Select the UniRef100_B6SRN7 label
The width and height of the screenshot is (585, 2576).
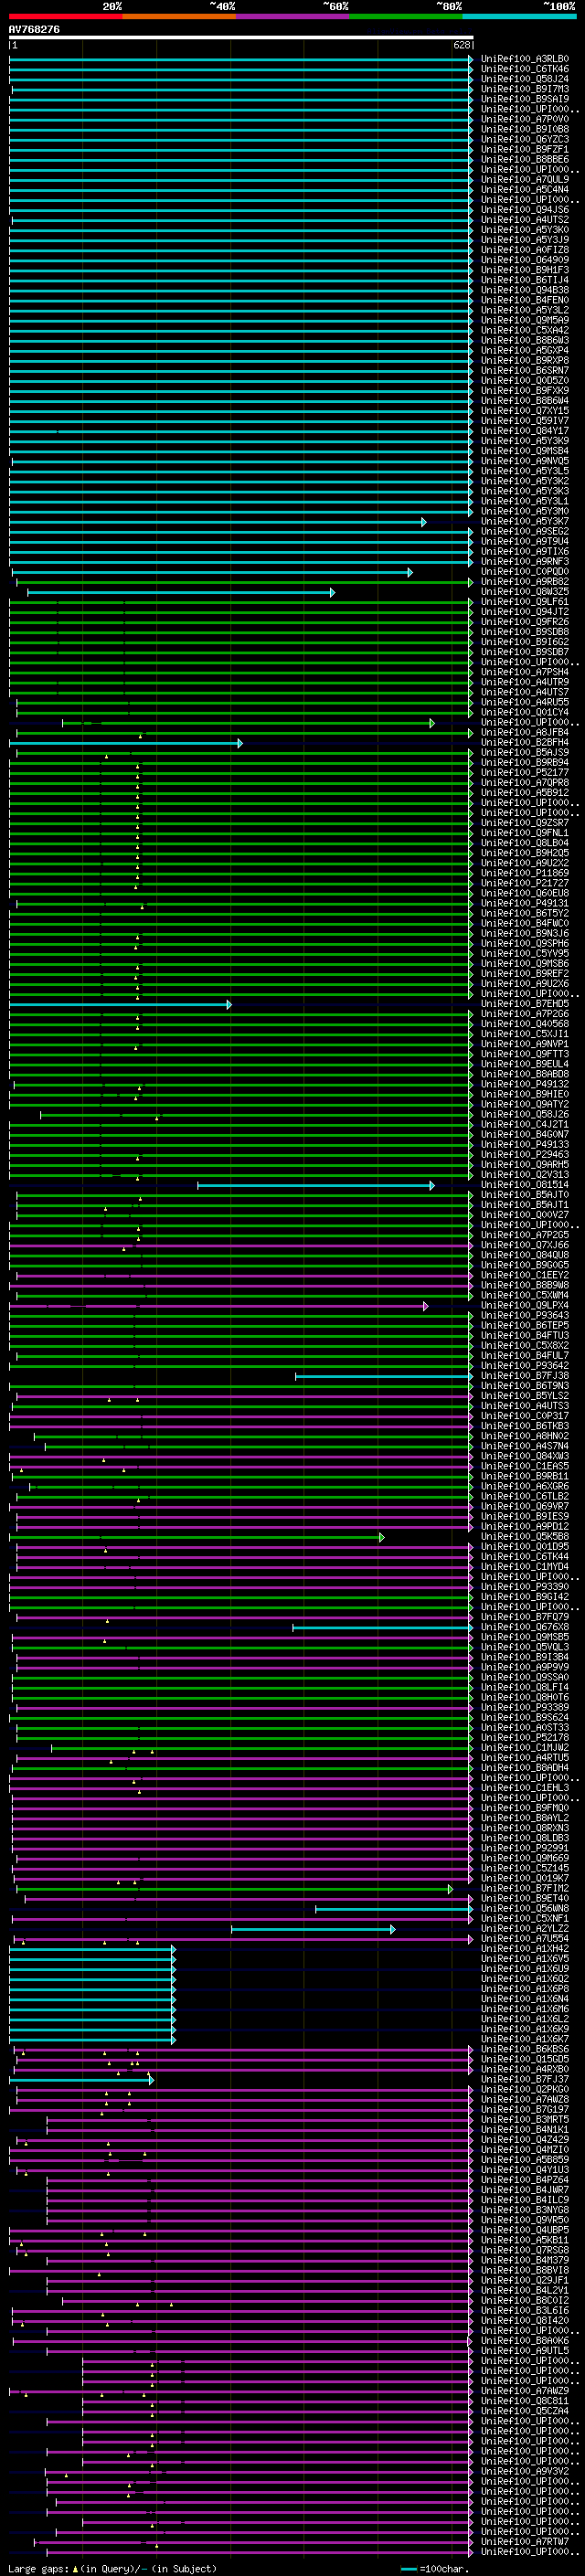[x=524, y=371]
